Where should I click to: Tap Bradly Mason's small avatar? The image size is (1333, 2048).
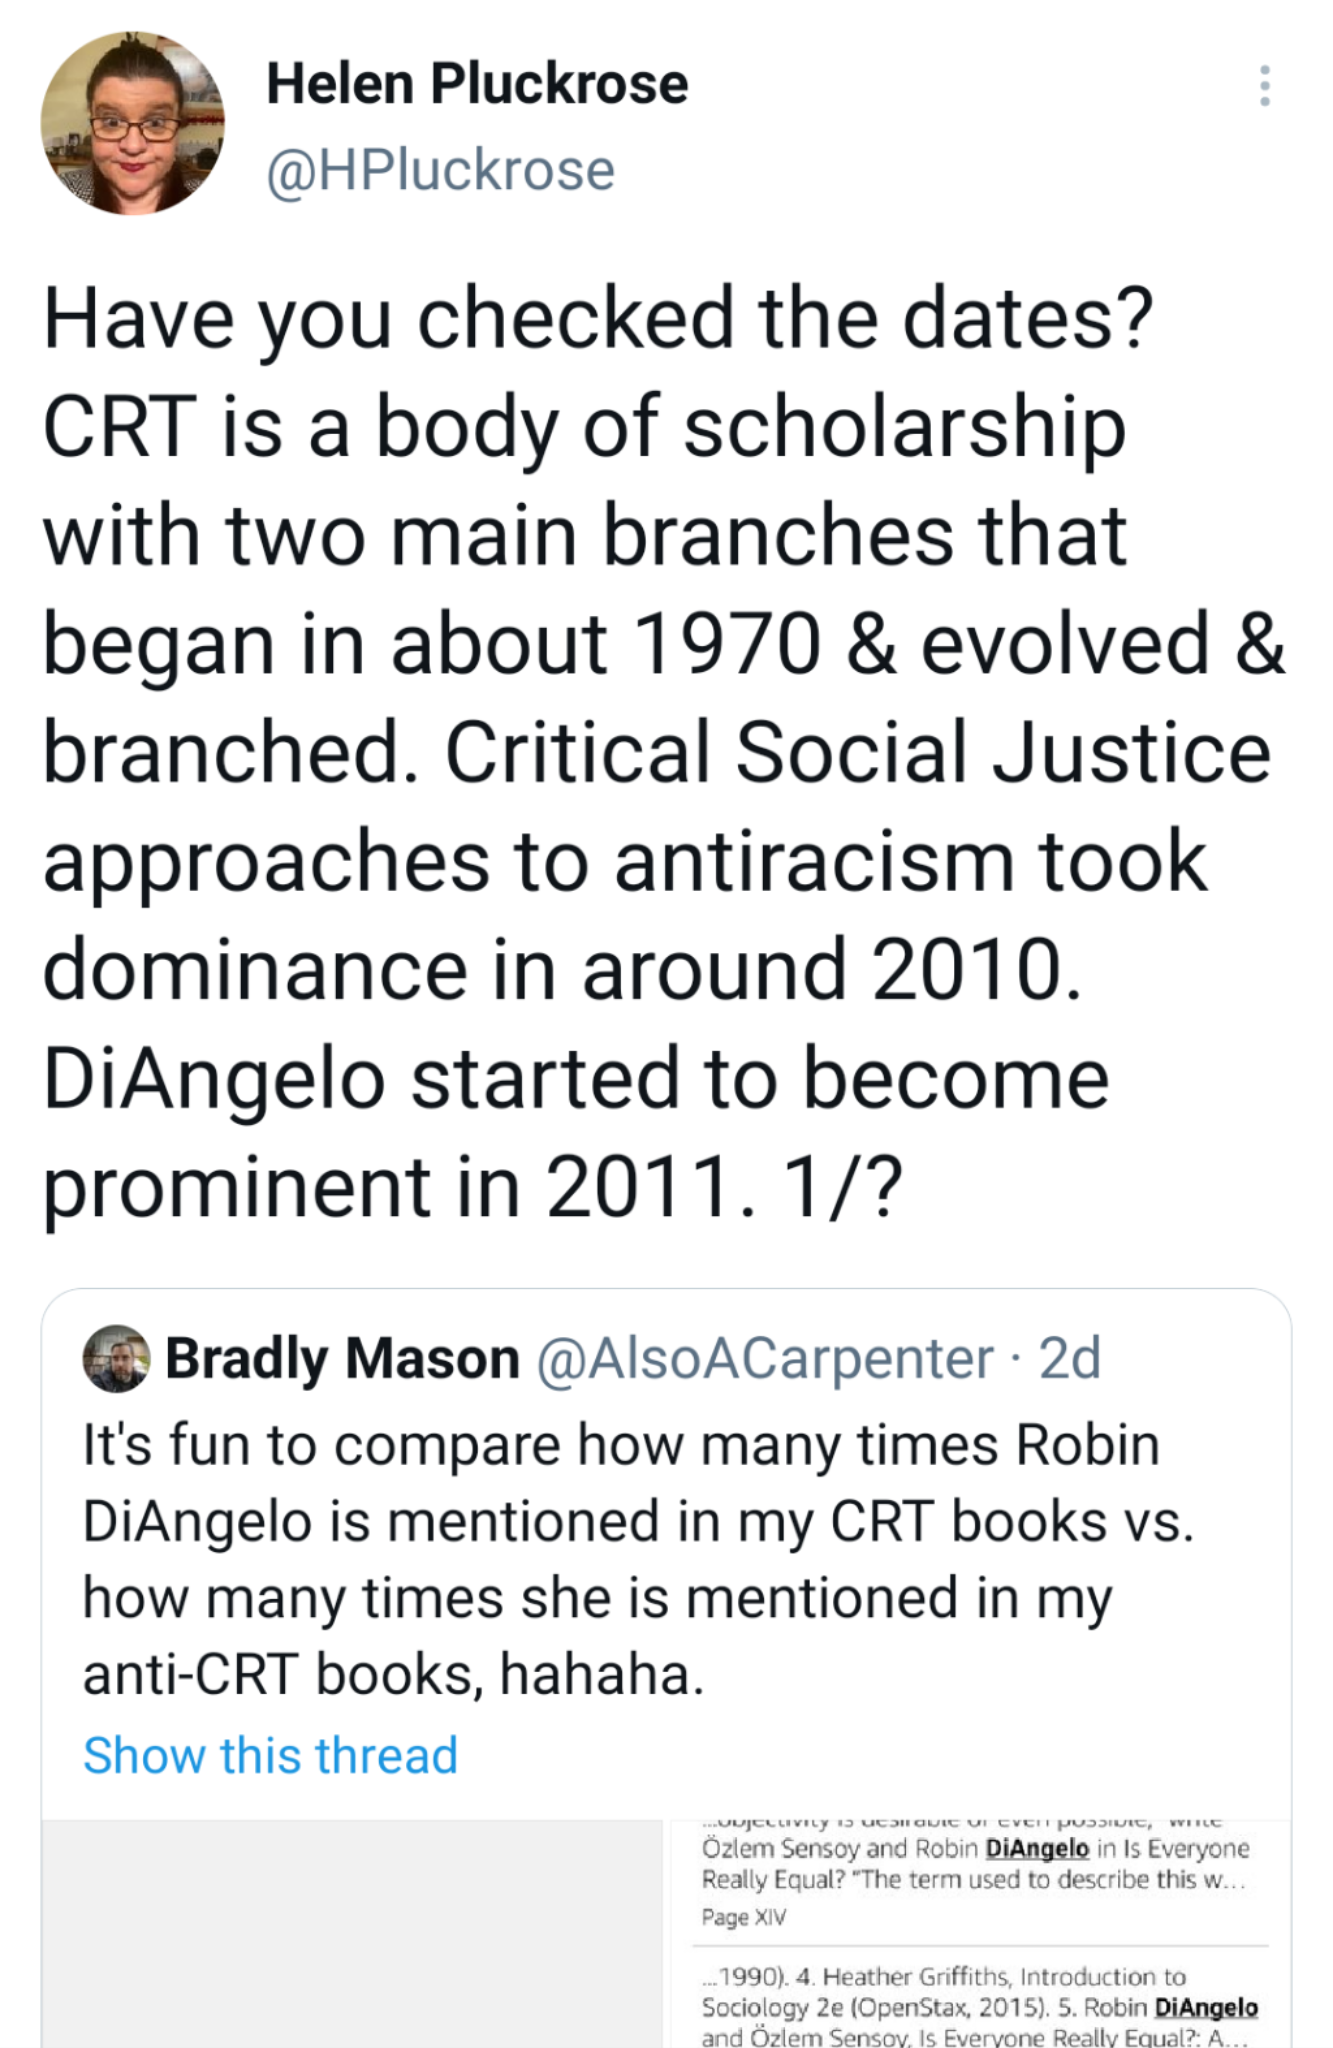tap(116, 1359)
